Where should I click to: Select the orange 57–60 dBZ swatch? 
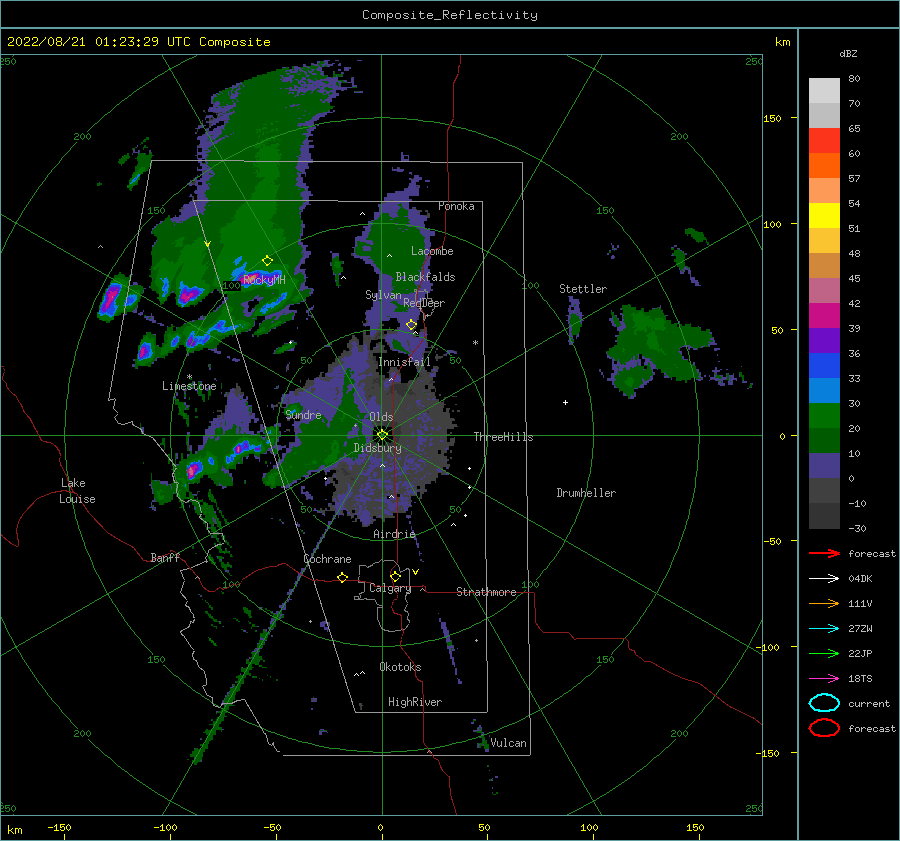coord(824,166)
